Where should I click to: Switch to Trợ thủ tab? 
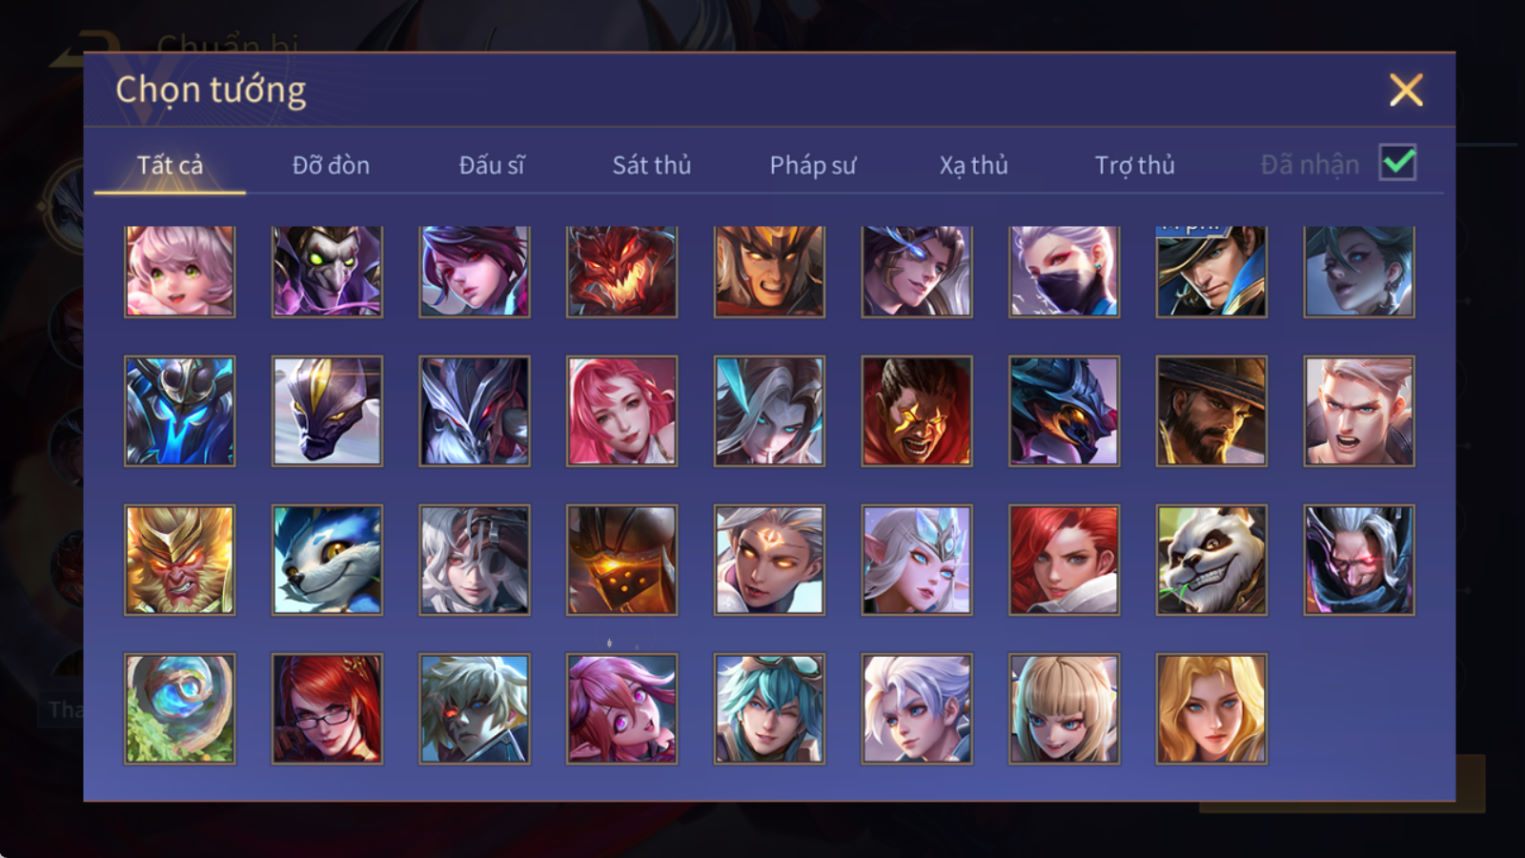point(1135,165)
